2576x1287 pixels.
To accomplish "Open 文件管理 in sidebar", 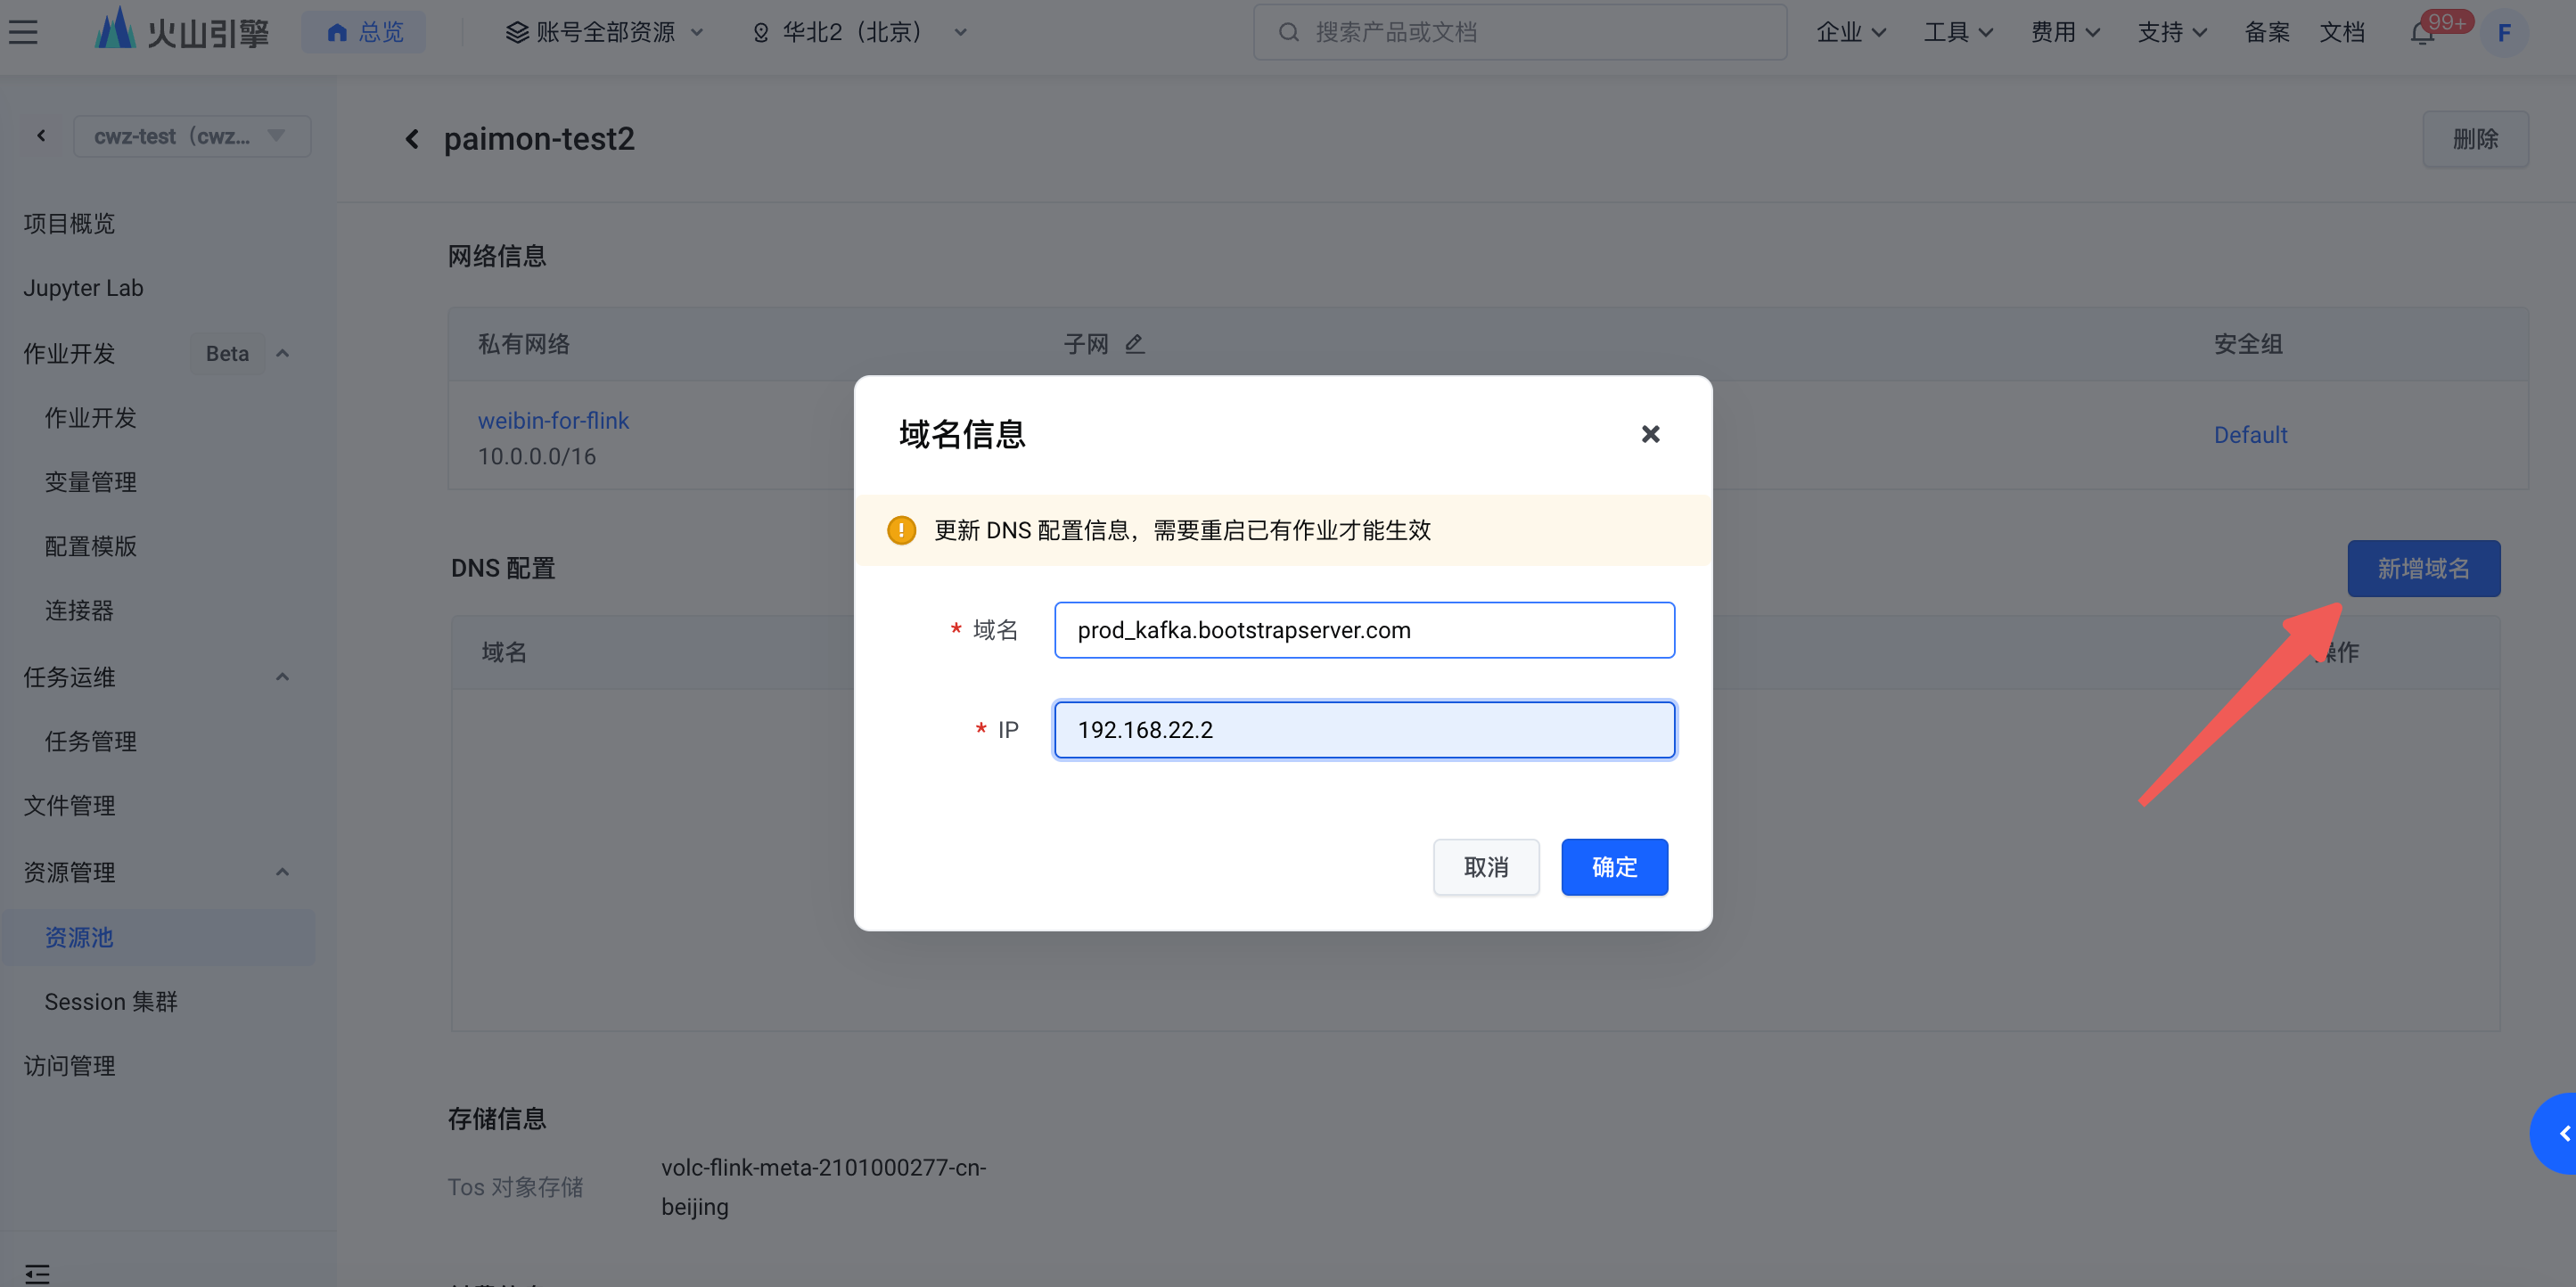I will [x=70, y=805].
